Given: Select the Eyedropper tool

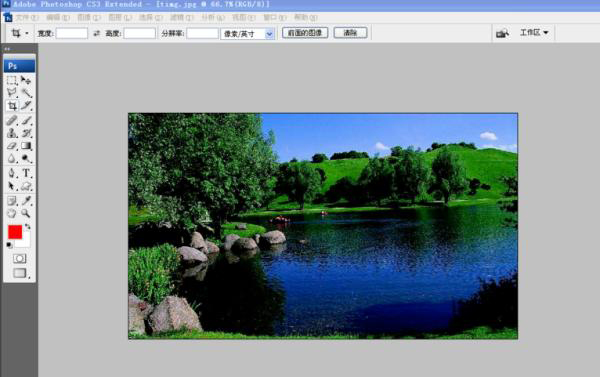Looking at the screenshot, I should click(x=26, y=200).
